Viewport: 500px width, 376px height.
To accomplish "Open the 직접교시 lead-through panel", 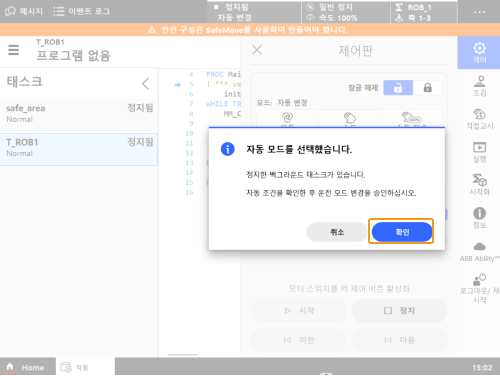I will pyautogui.click(x=479, y=119).
